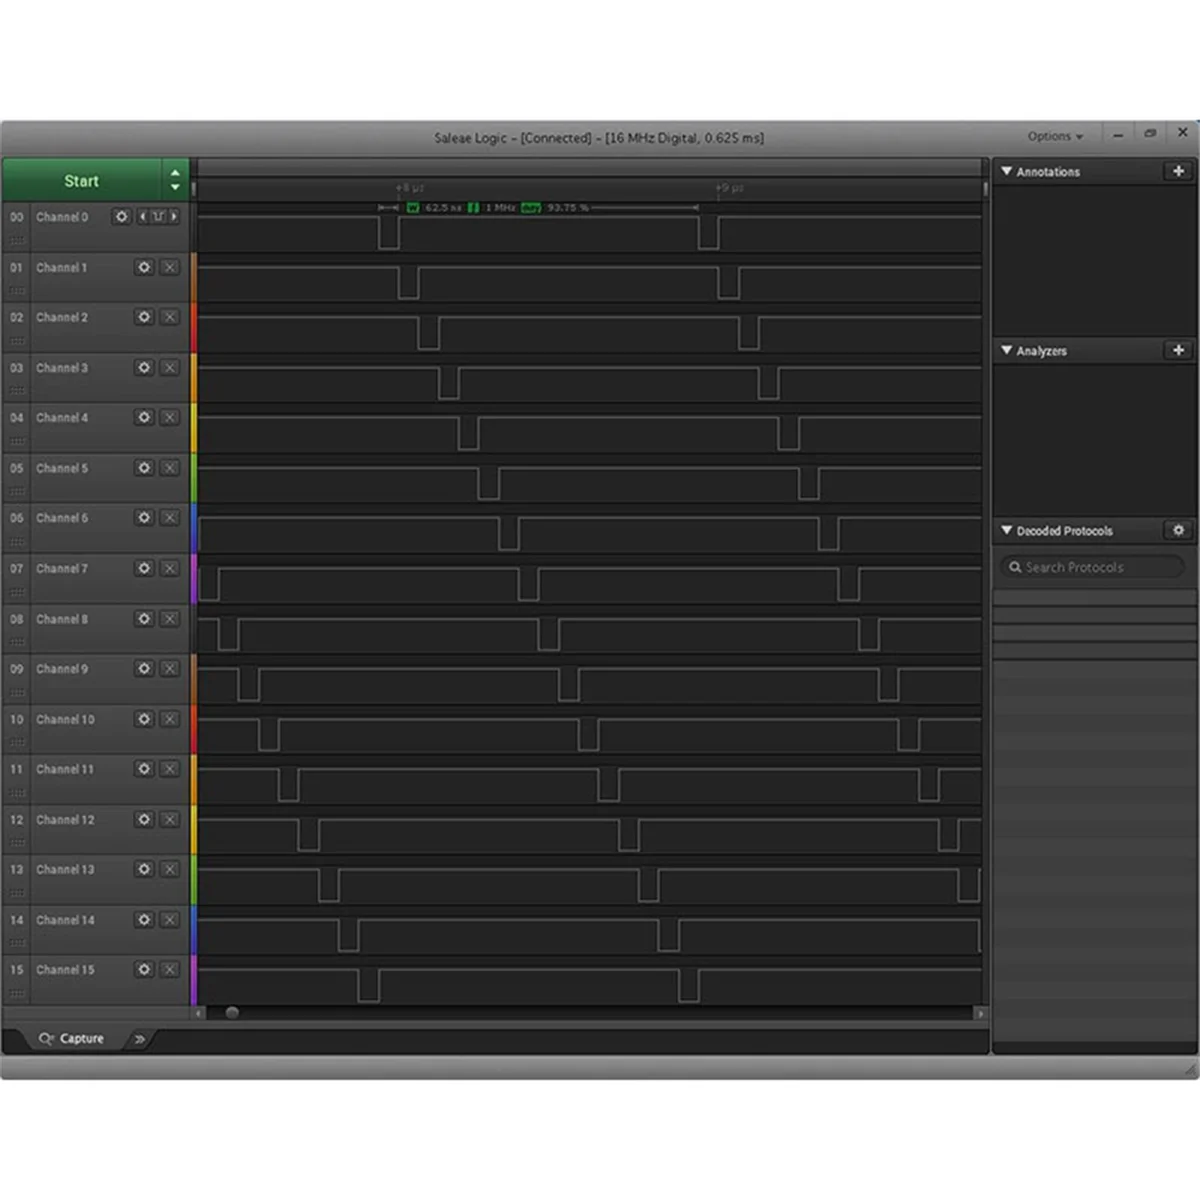Open Decoded Protocols settings gear
Viewport: 1200px width, 1200px height.
pos(1178,530)
